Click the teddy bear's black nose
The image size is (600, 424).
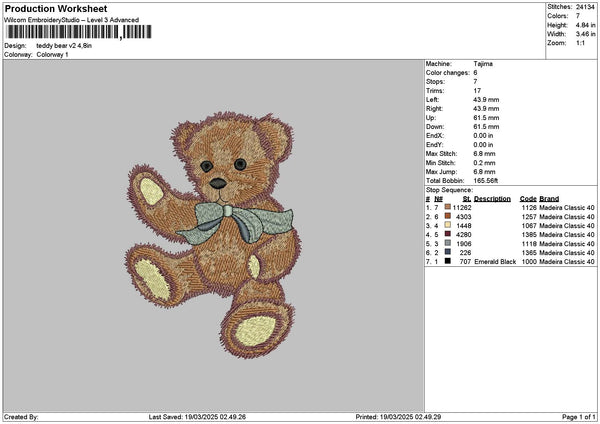(217, 183)
